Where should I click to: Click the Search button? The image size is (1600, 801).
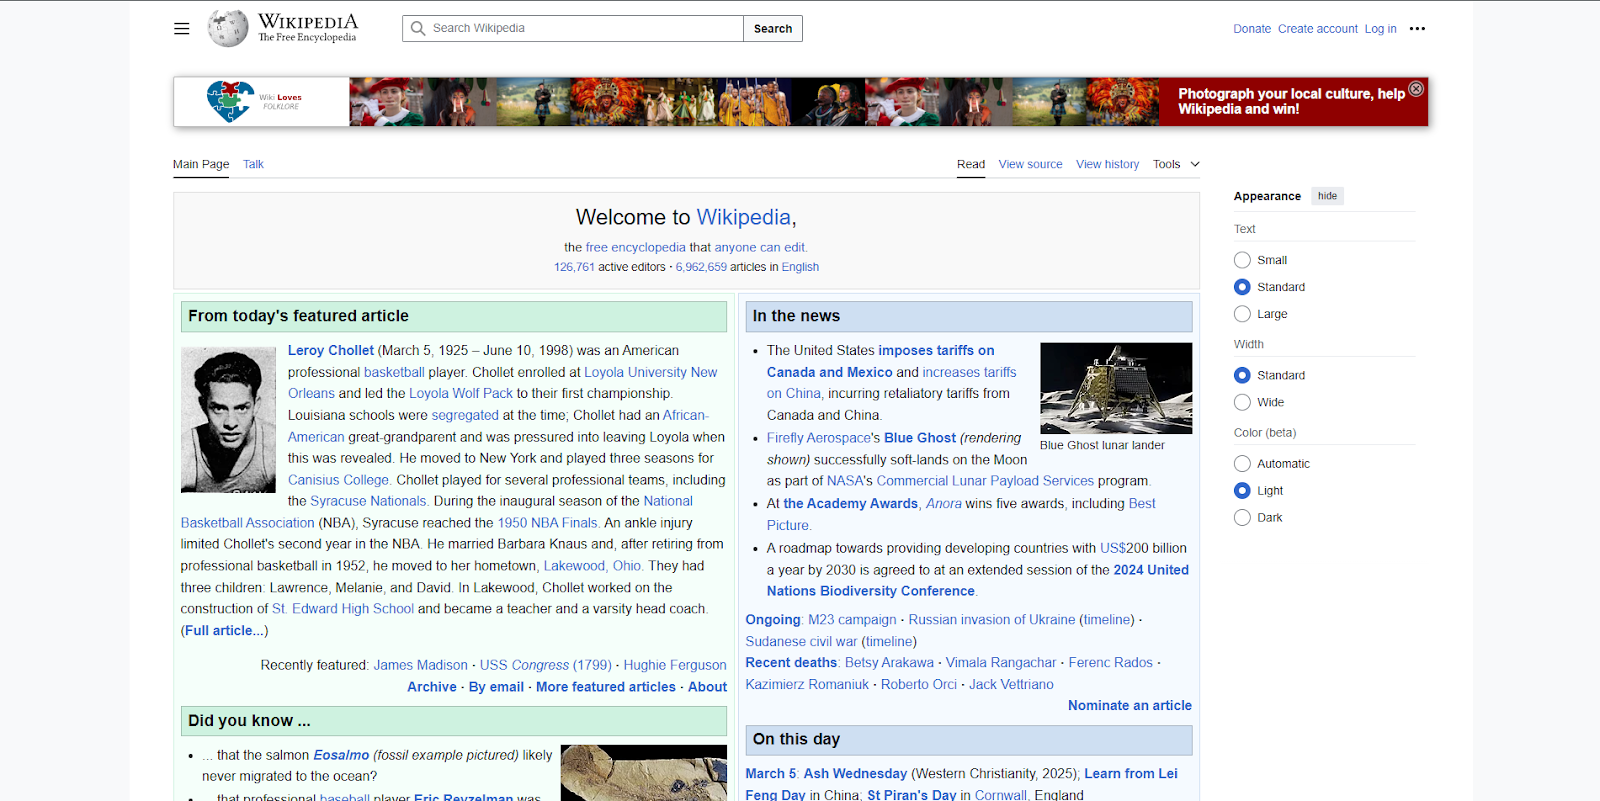[x=773, y=28]
